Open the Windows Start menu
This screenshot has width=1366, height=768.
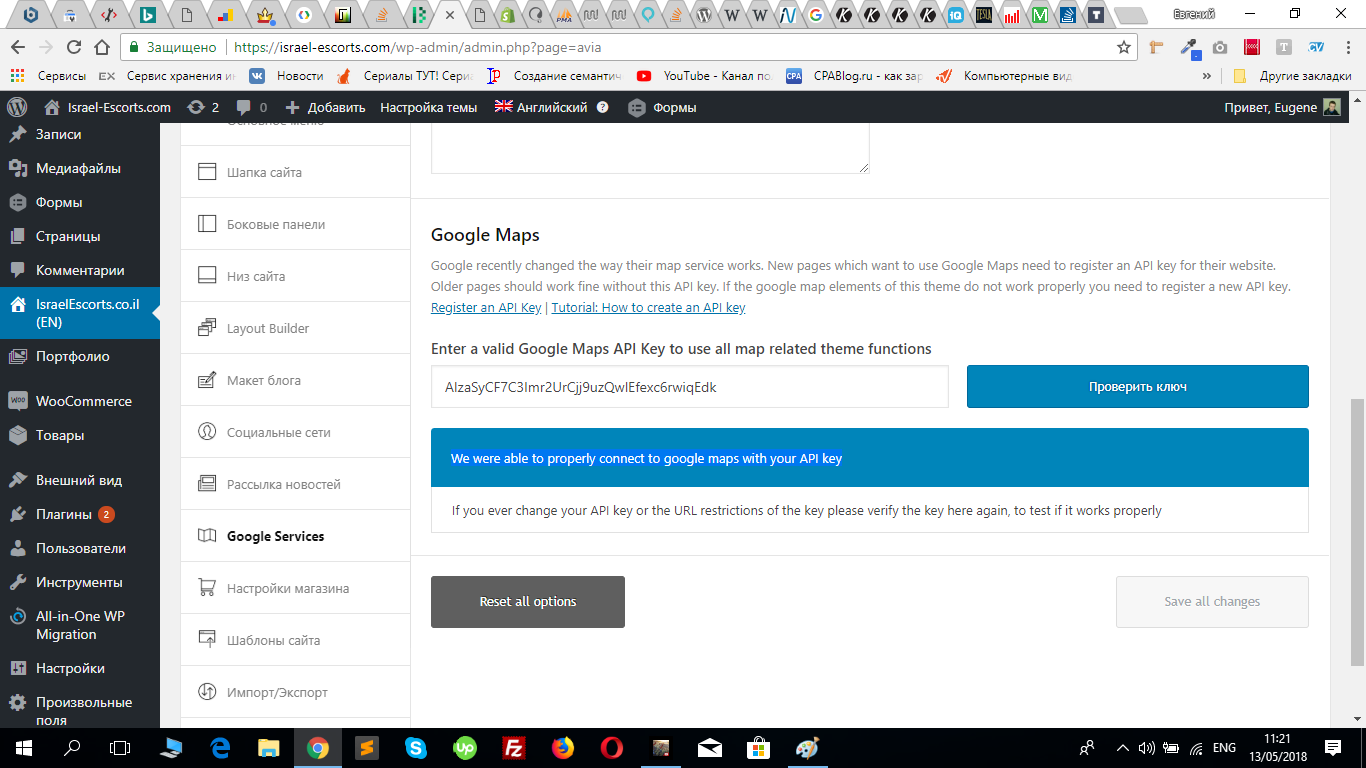24,747
